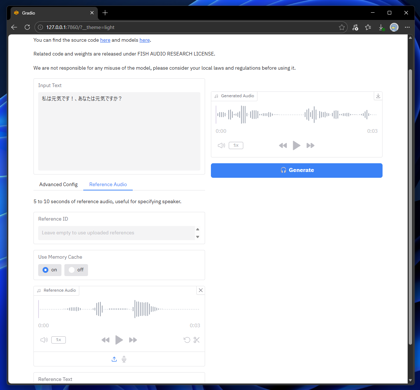
Task: Close the Gradio browser tab
Action: [92, 13]
